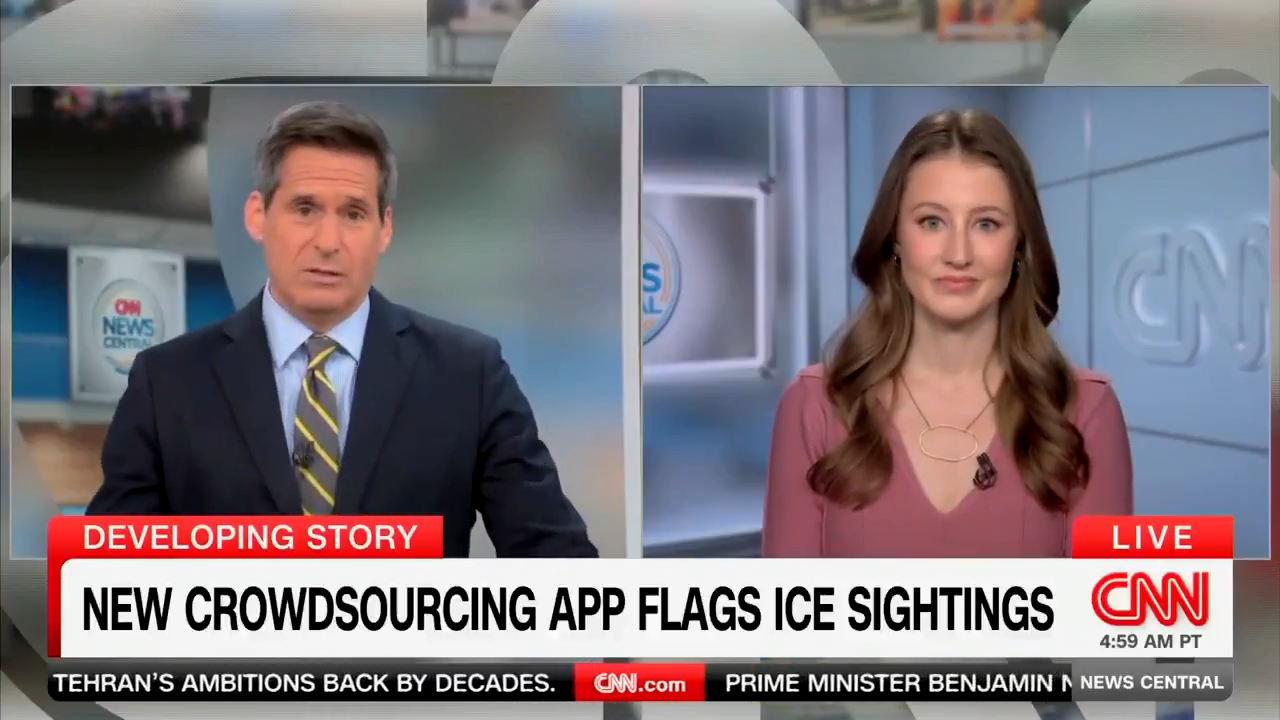This screenshot has width=1280, height=720.
Task: Click the headline about the crowdsourcing app
Action: [x=567, y=608]
